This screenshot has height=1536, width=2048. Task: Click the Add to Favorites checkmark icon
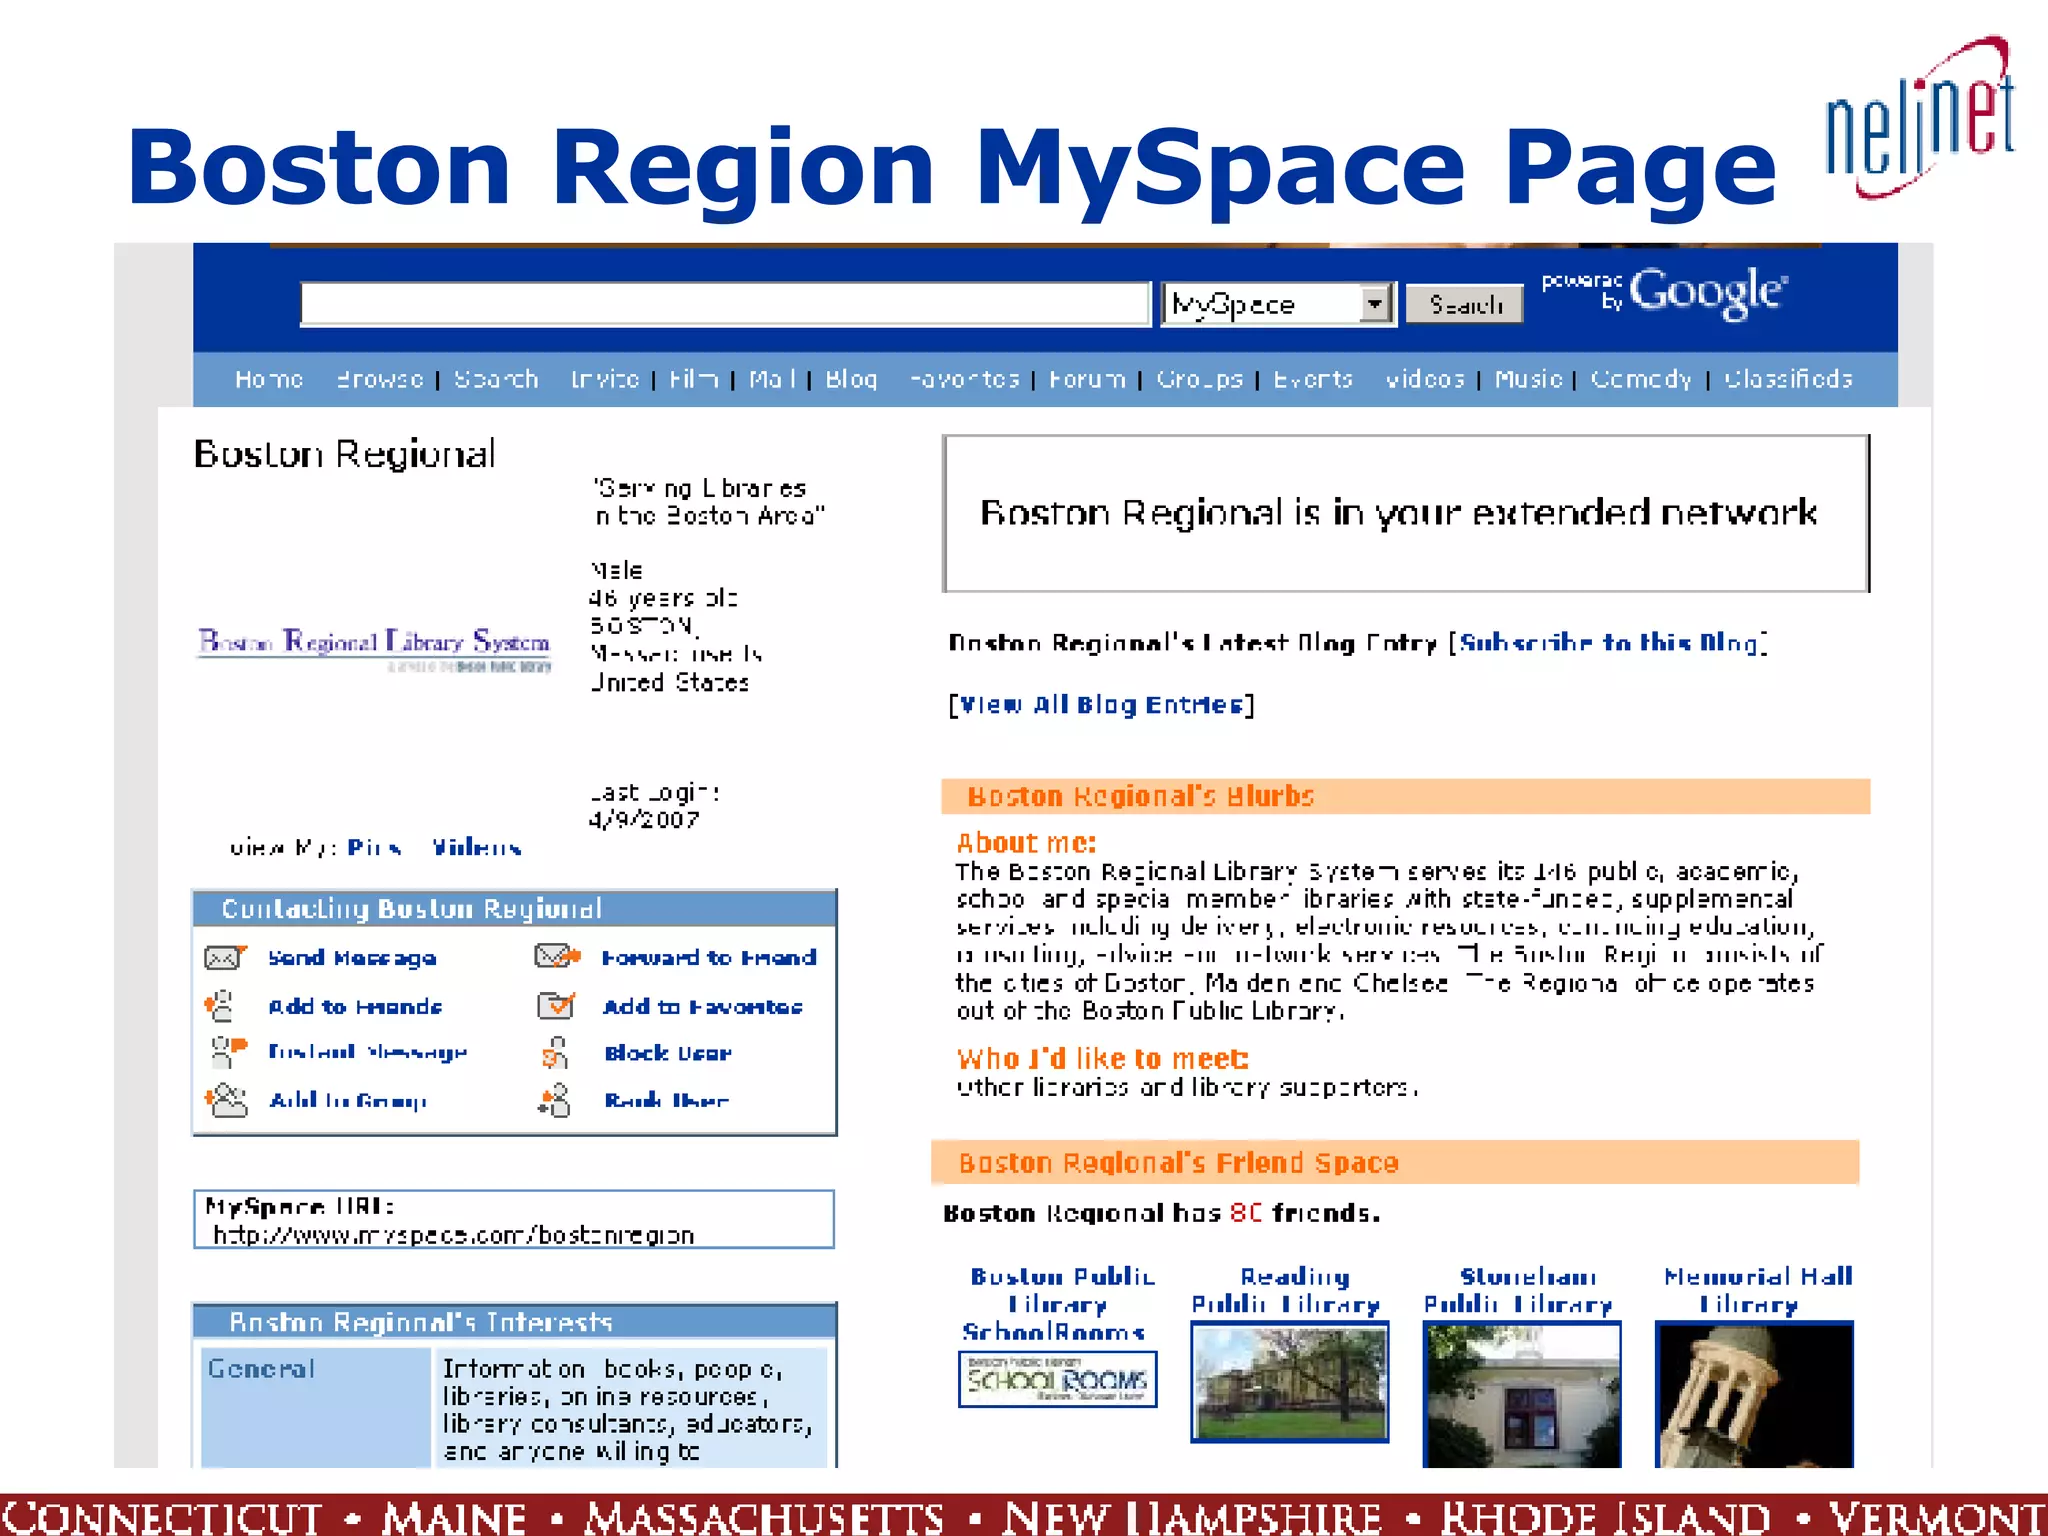[556, 1004]
